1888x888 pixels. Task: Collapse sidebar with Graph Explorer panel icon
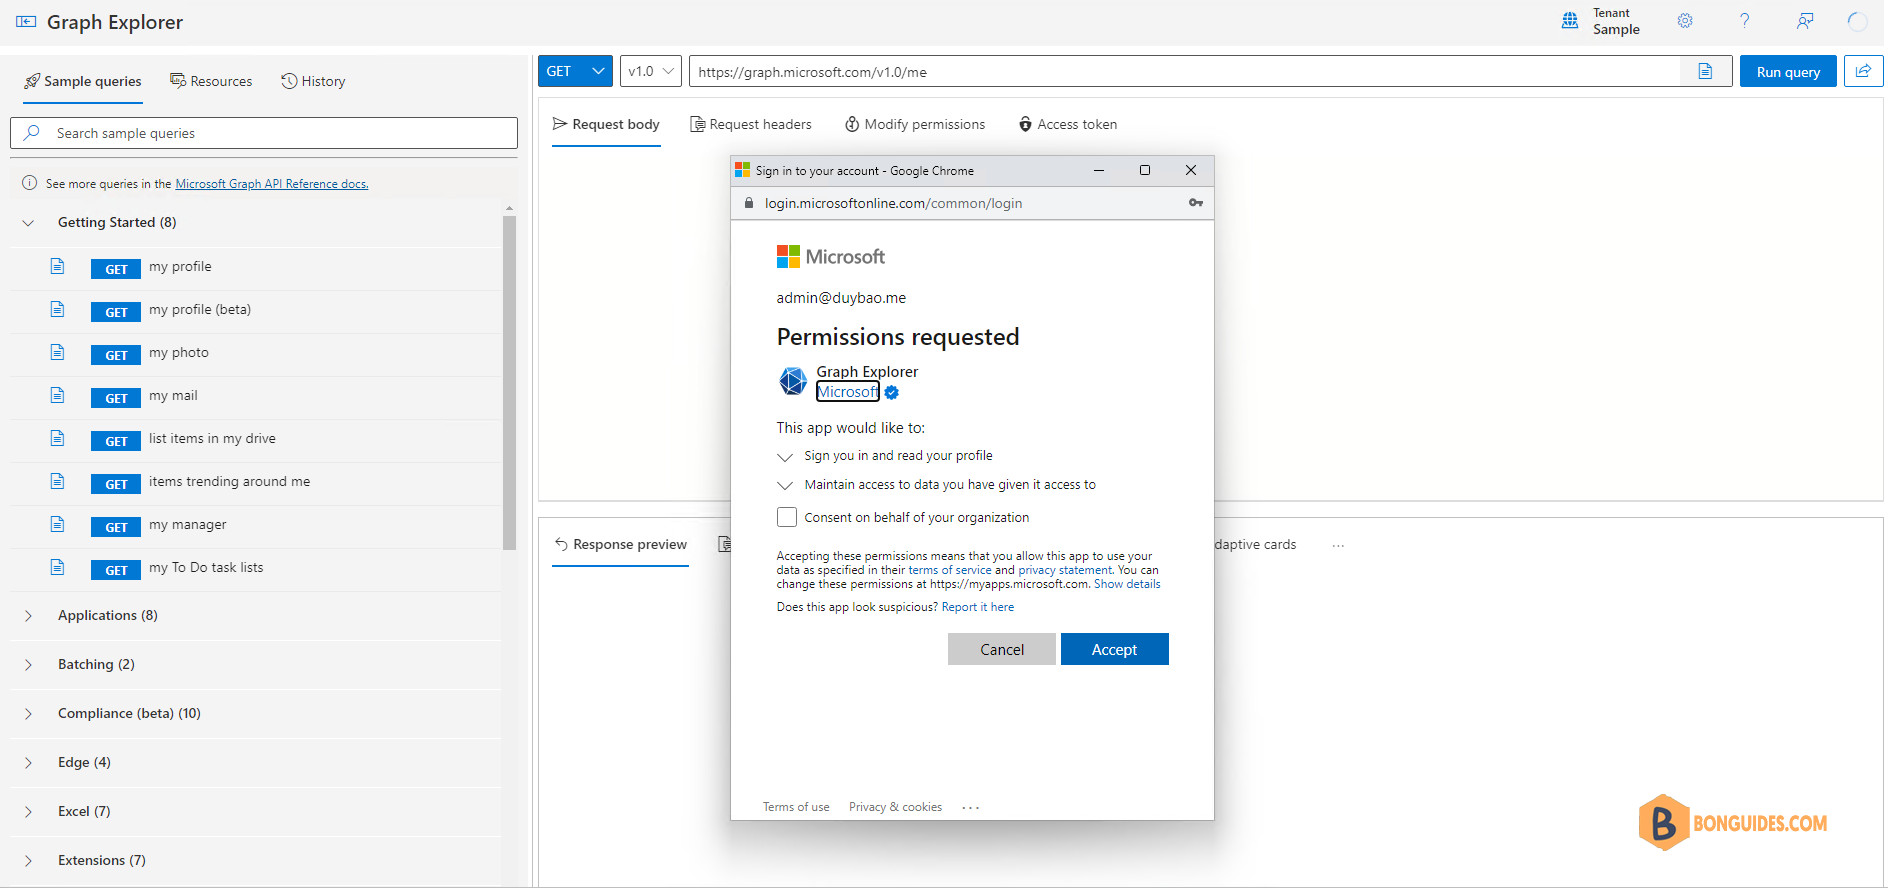(26, 22)
